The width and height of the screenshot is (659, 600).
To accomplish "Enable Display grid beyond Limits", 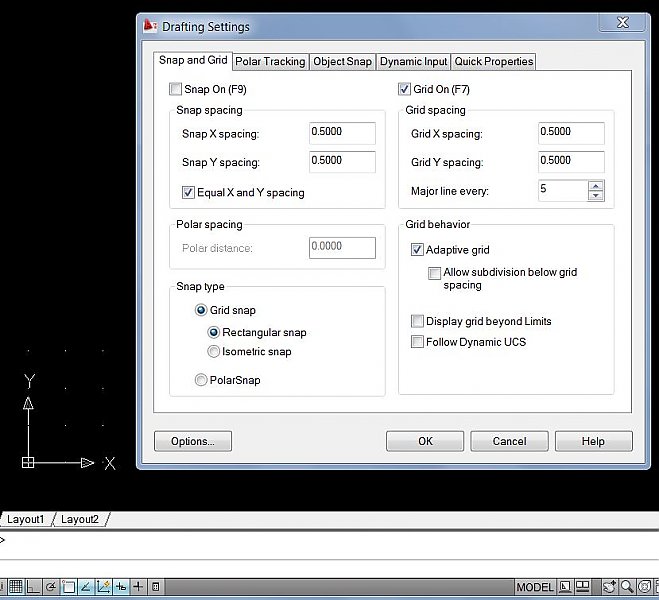I will [417, 321].
